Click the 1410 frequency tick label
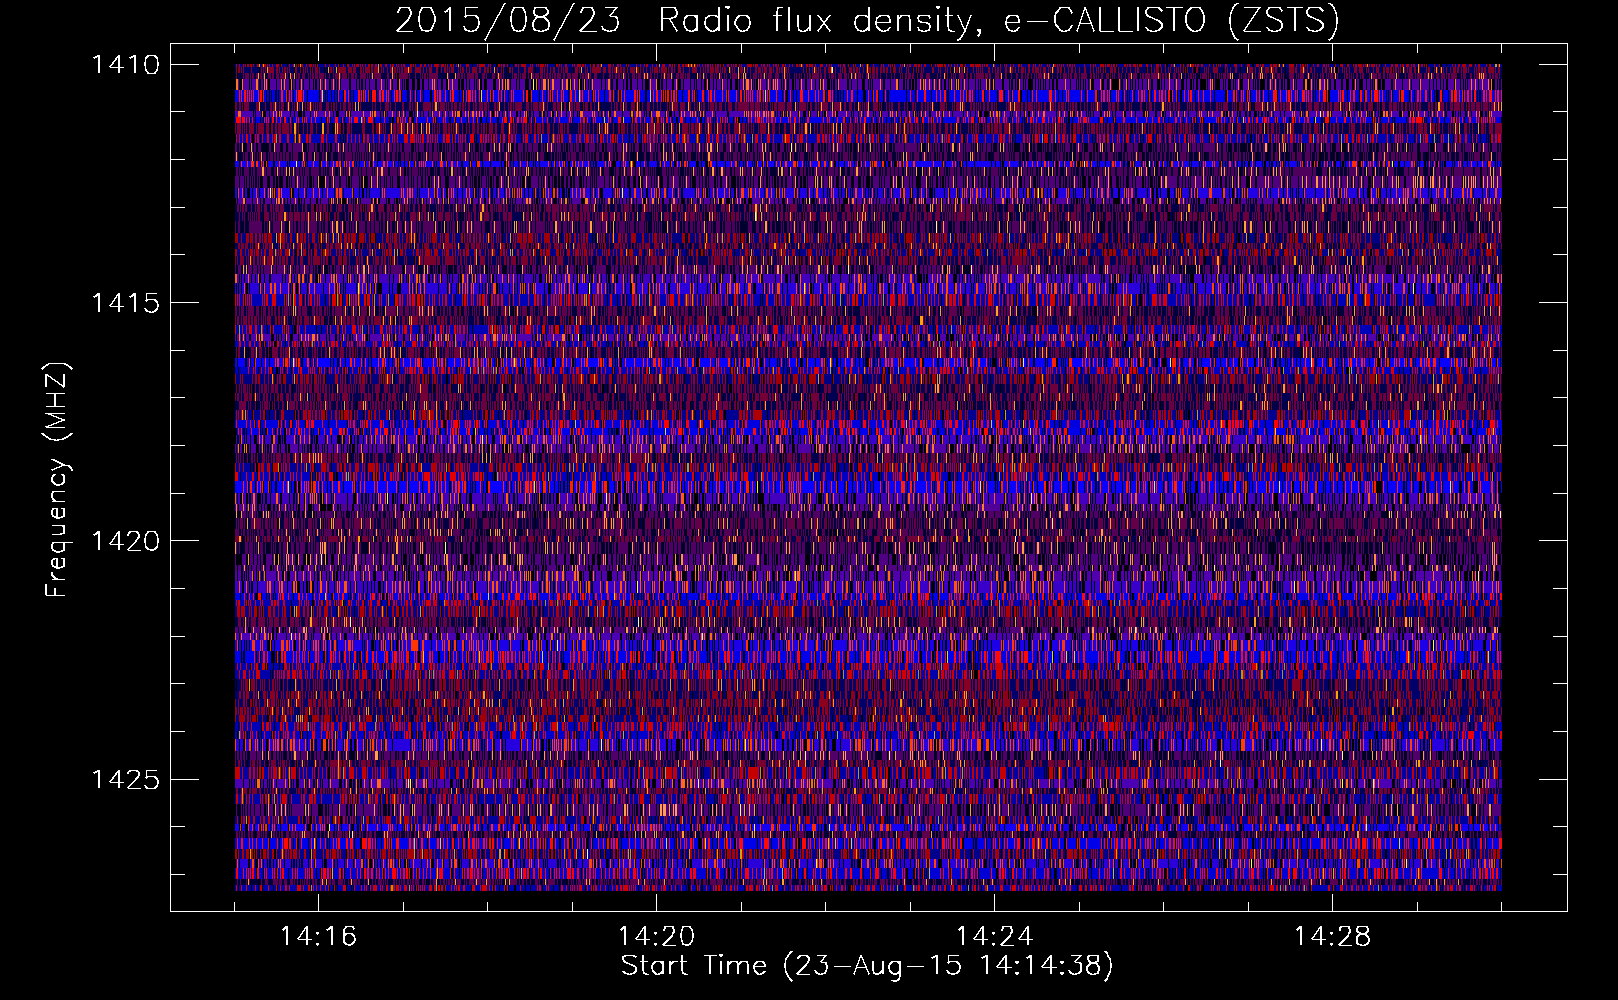The height and width of the screenshot is (1000, 1618). (x=125, y=65)
